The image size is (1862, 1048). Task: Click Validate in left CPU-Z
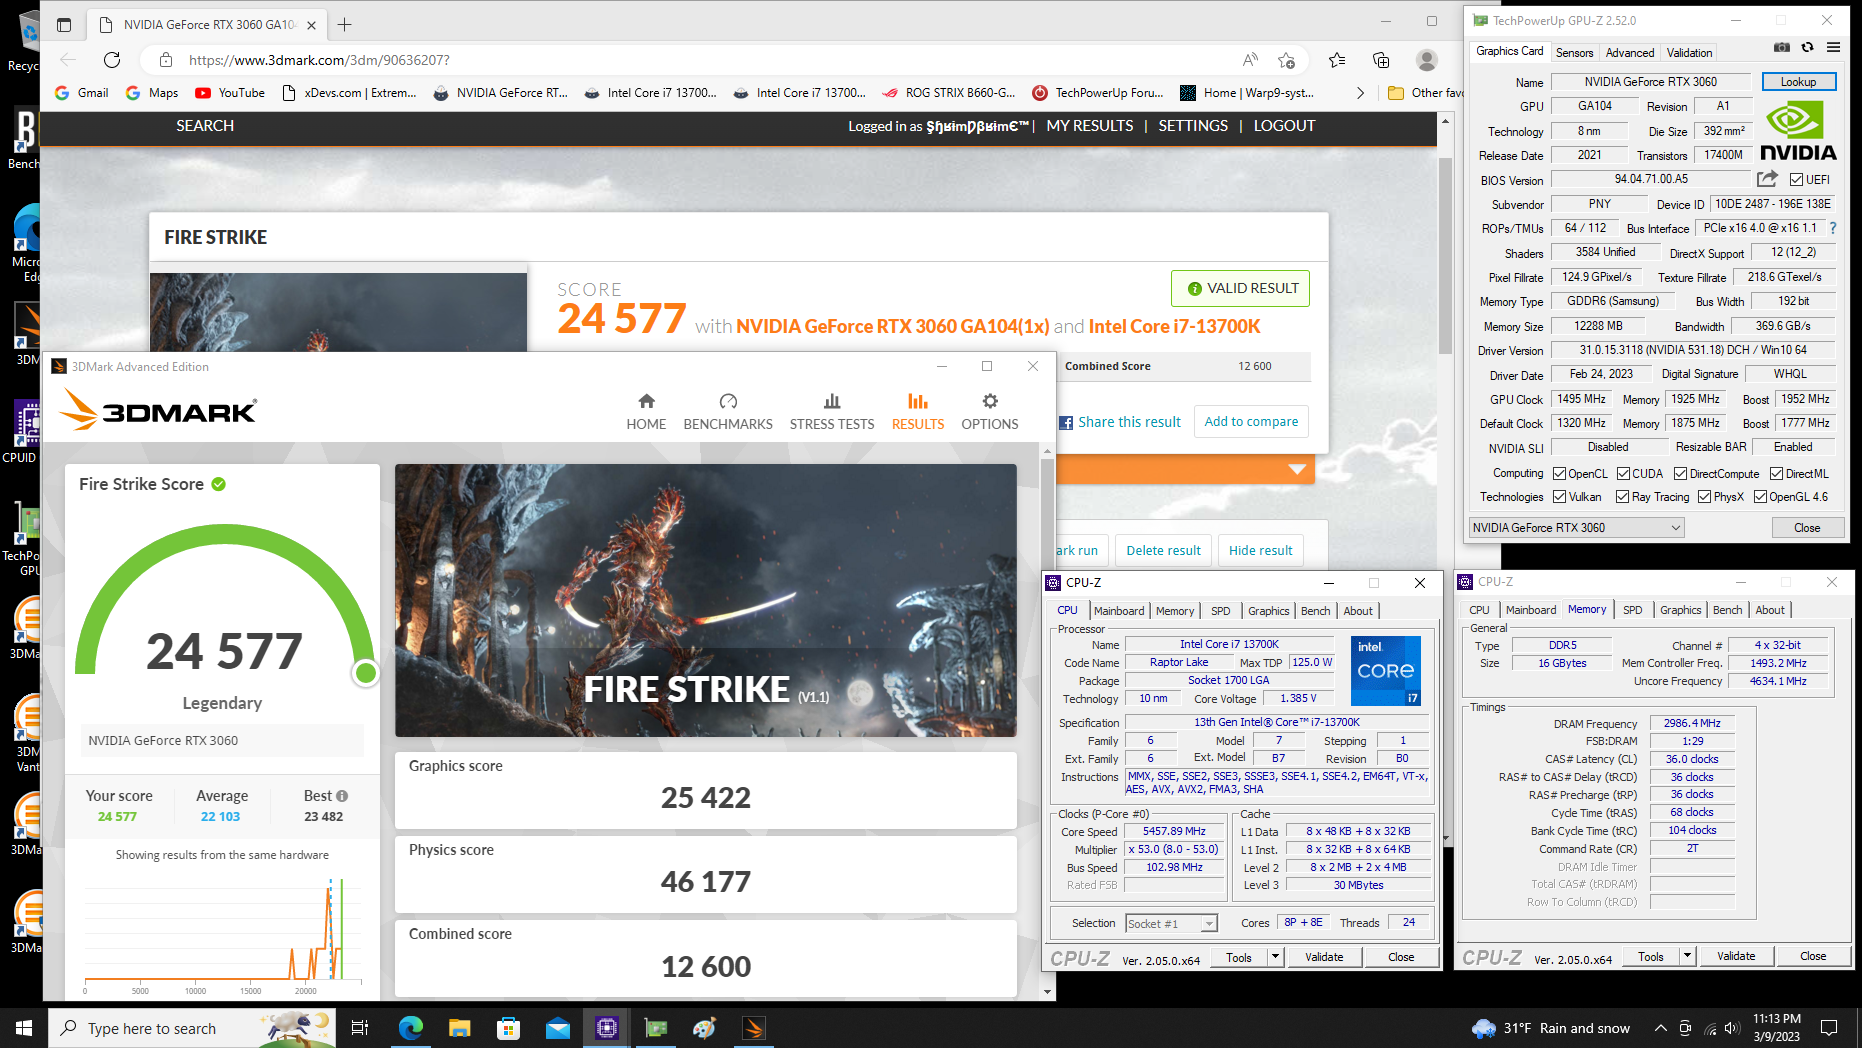1324,957
